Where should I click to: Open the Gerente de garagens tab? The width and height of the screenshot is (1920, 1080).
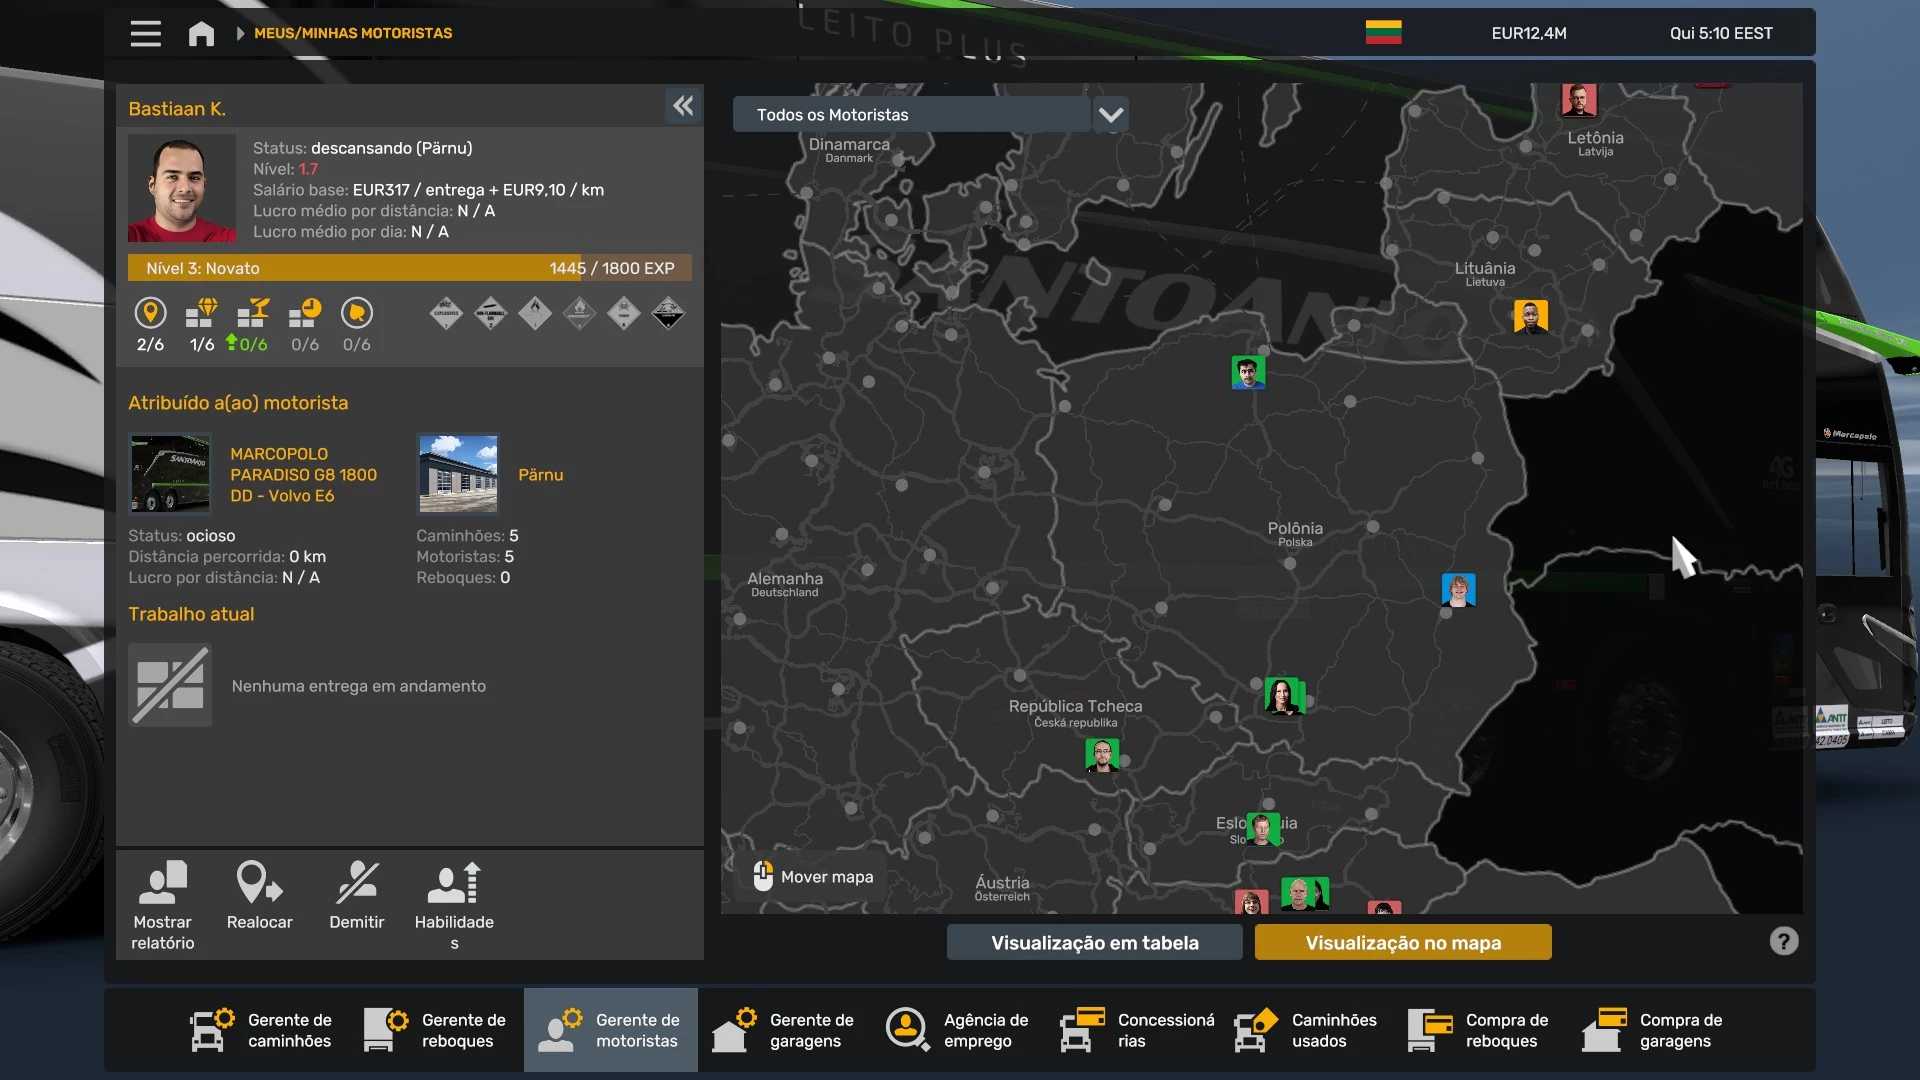pyautogui.click(x=785, y=1030)
